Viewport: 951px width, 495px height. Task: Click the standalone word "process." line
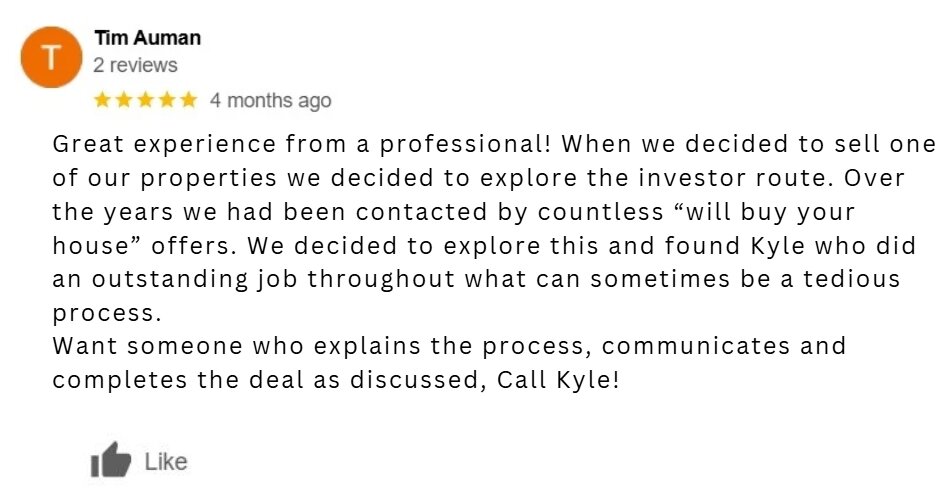107,314
